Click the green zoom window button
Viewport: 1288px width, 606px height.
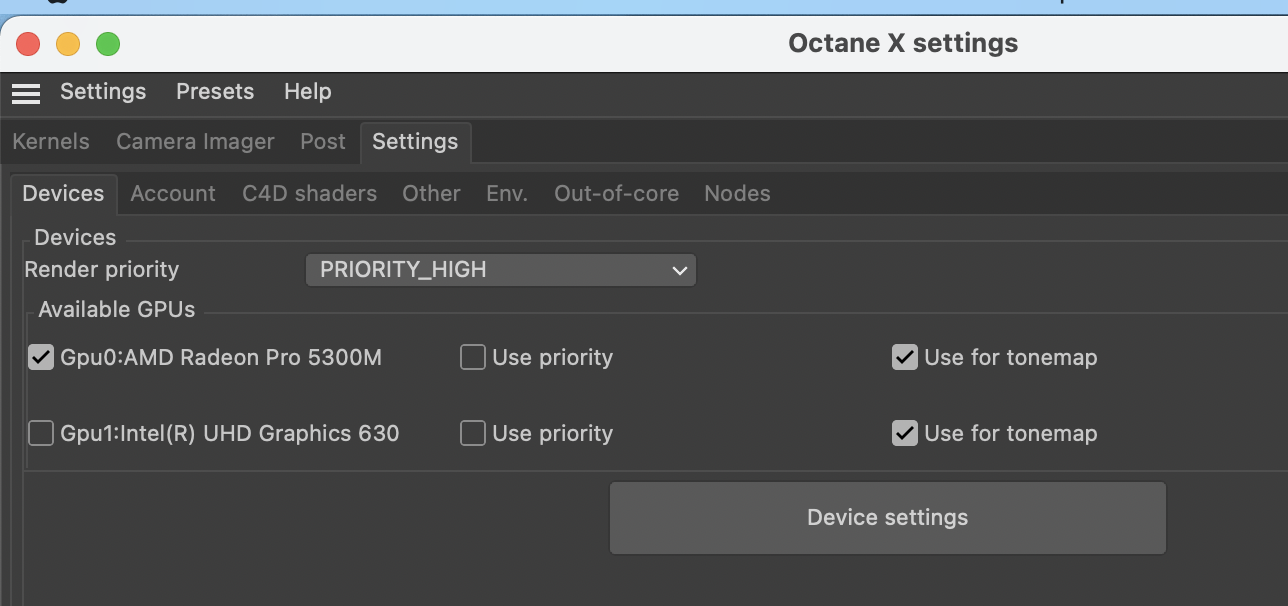pos(108,44)
